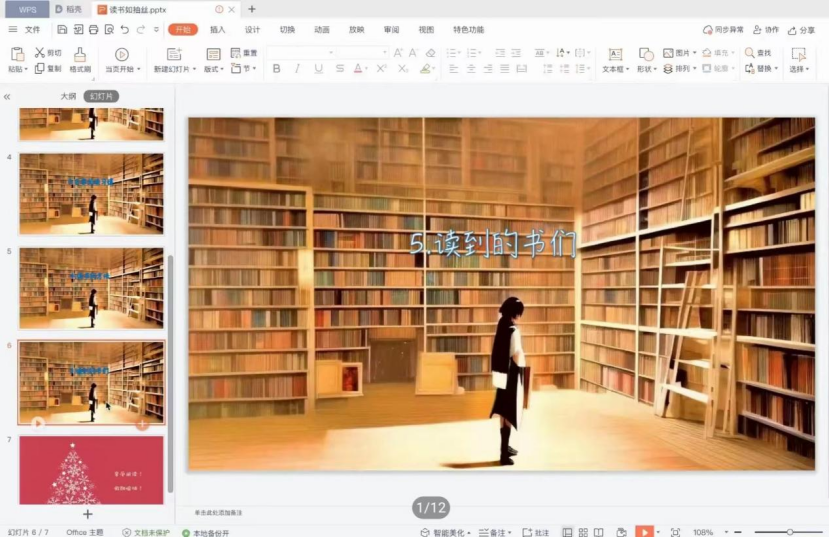Click the zoom slider in status bar

coord(790,532)
